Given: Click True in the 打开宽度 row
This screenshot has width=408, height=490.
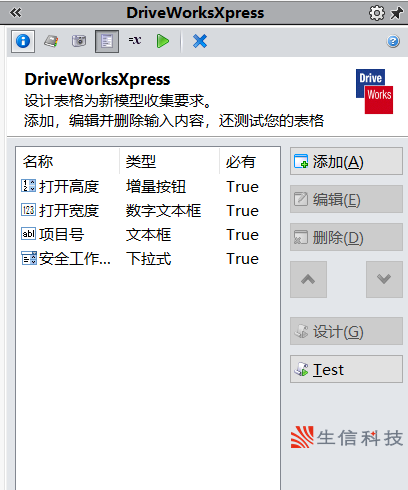Looking at the screenshot, I should tap(242, 211).
